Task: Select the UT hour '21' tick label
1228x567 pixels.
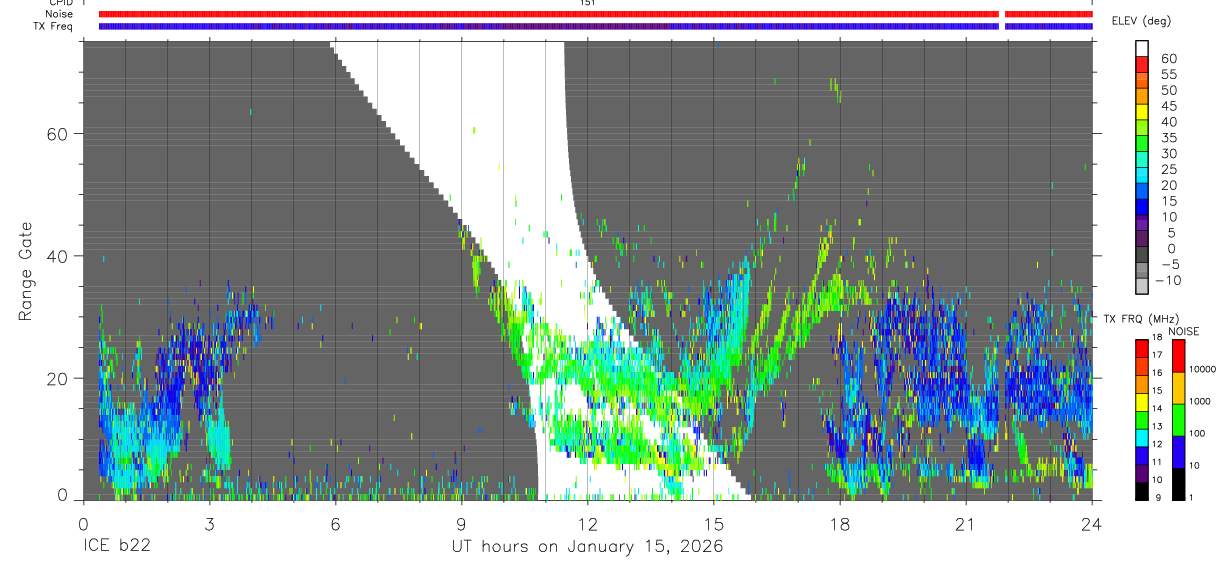Action: point(966,525)
